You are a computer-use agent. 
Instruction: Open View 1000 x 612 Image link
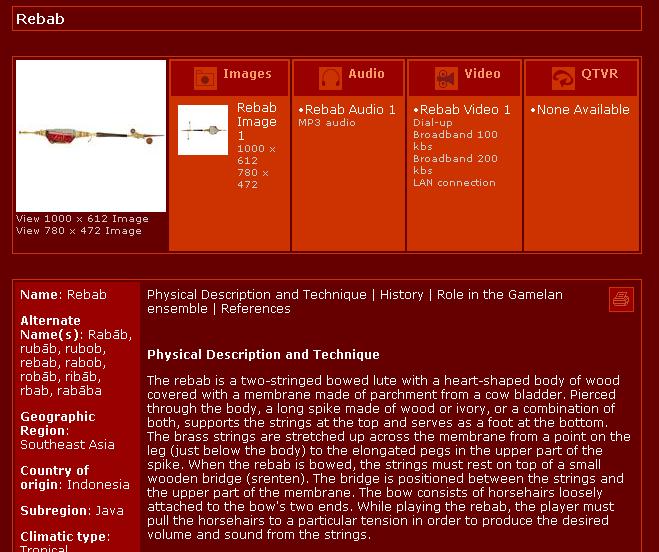pyautogui.click(x=82, y=219)
